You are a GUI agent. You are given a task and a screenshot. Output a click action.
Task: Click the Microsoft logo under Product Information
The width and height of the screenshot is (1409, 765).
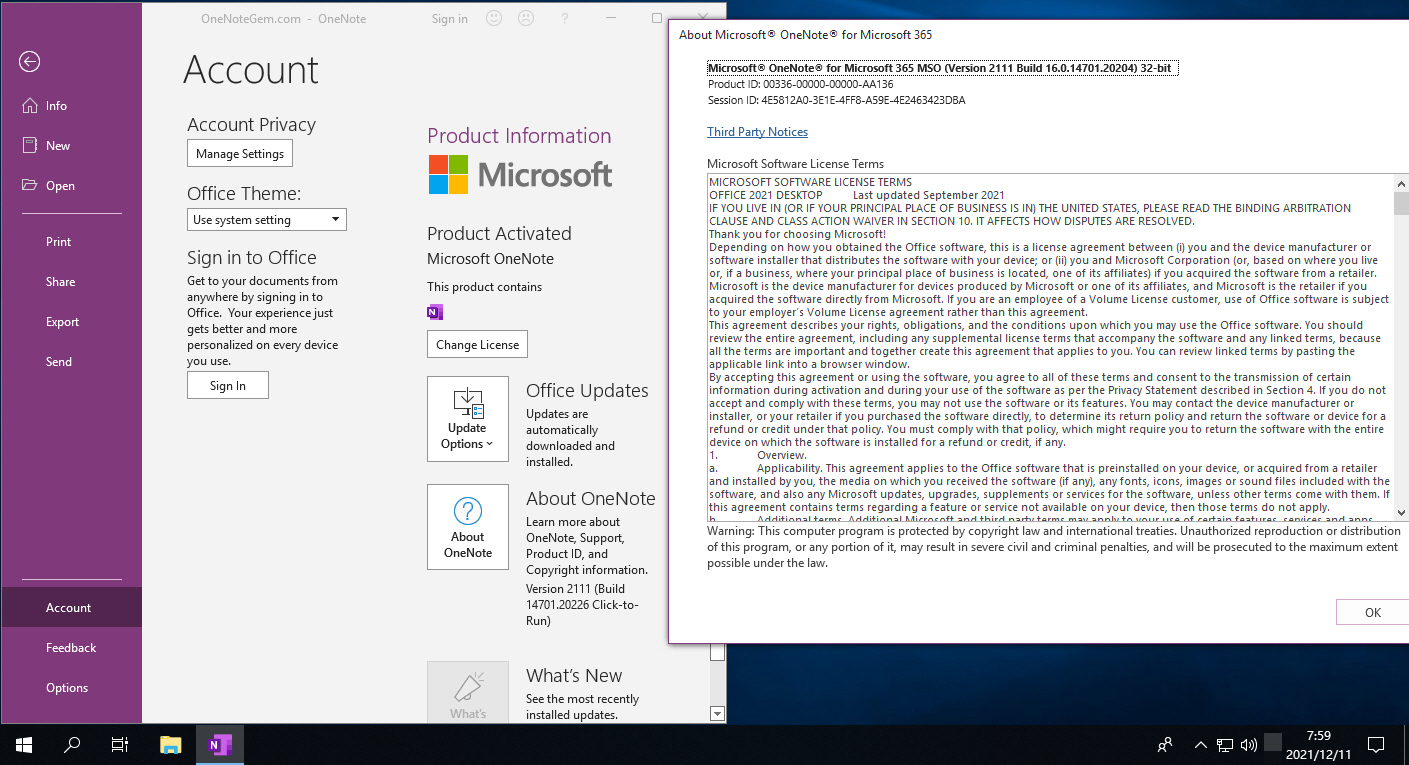520,174
